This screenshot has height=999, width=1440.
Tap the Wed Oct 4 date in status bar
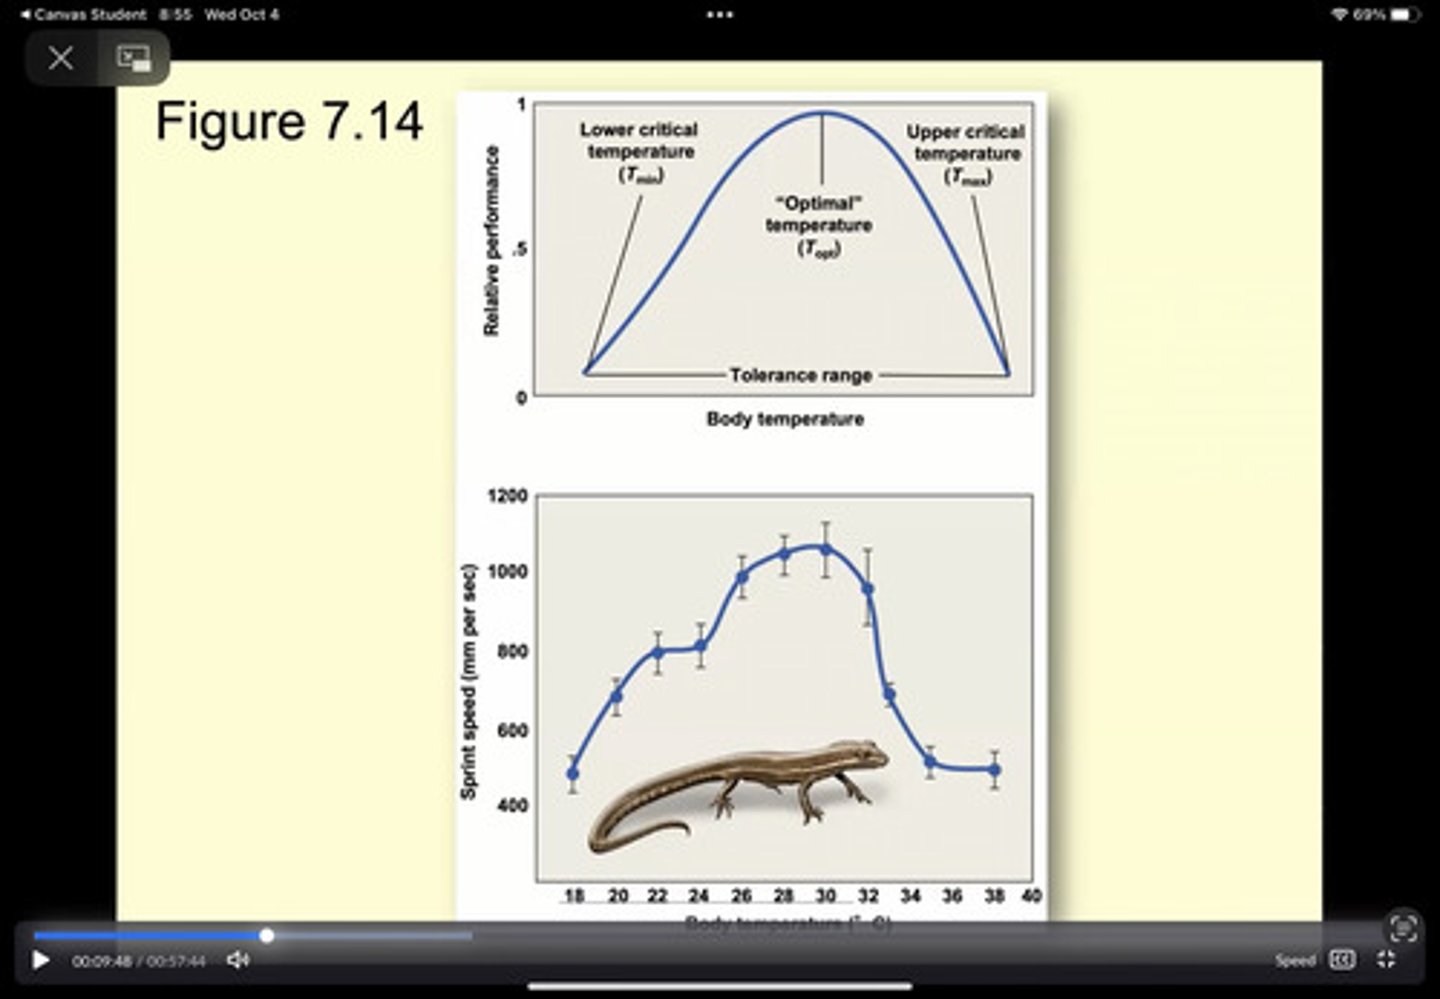pyautogui.click(x=241, y=15)
